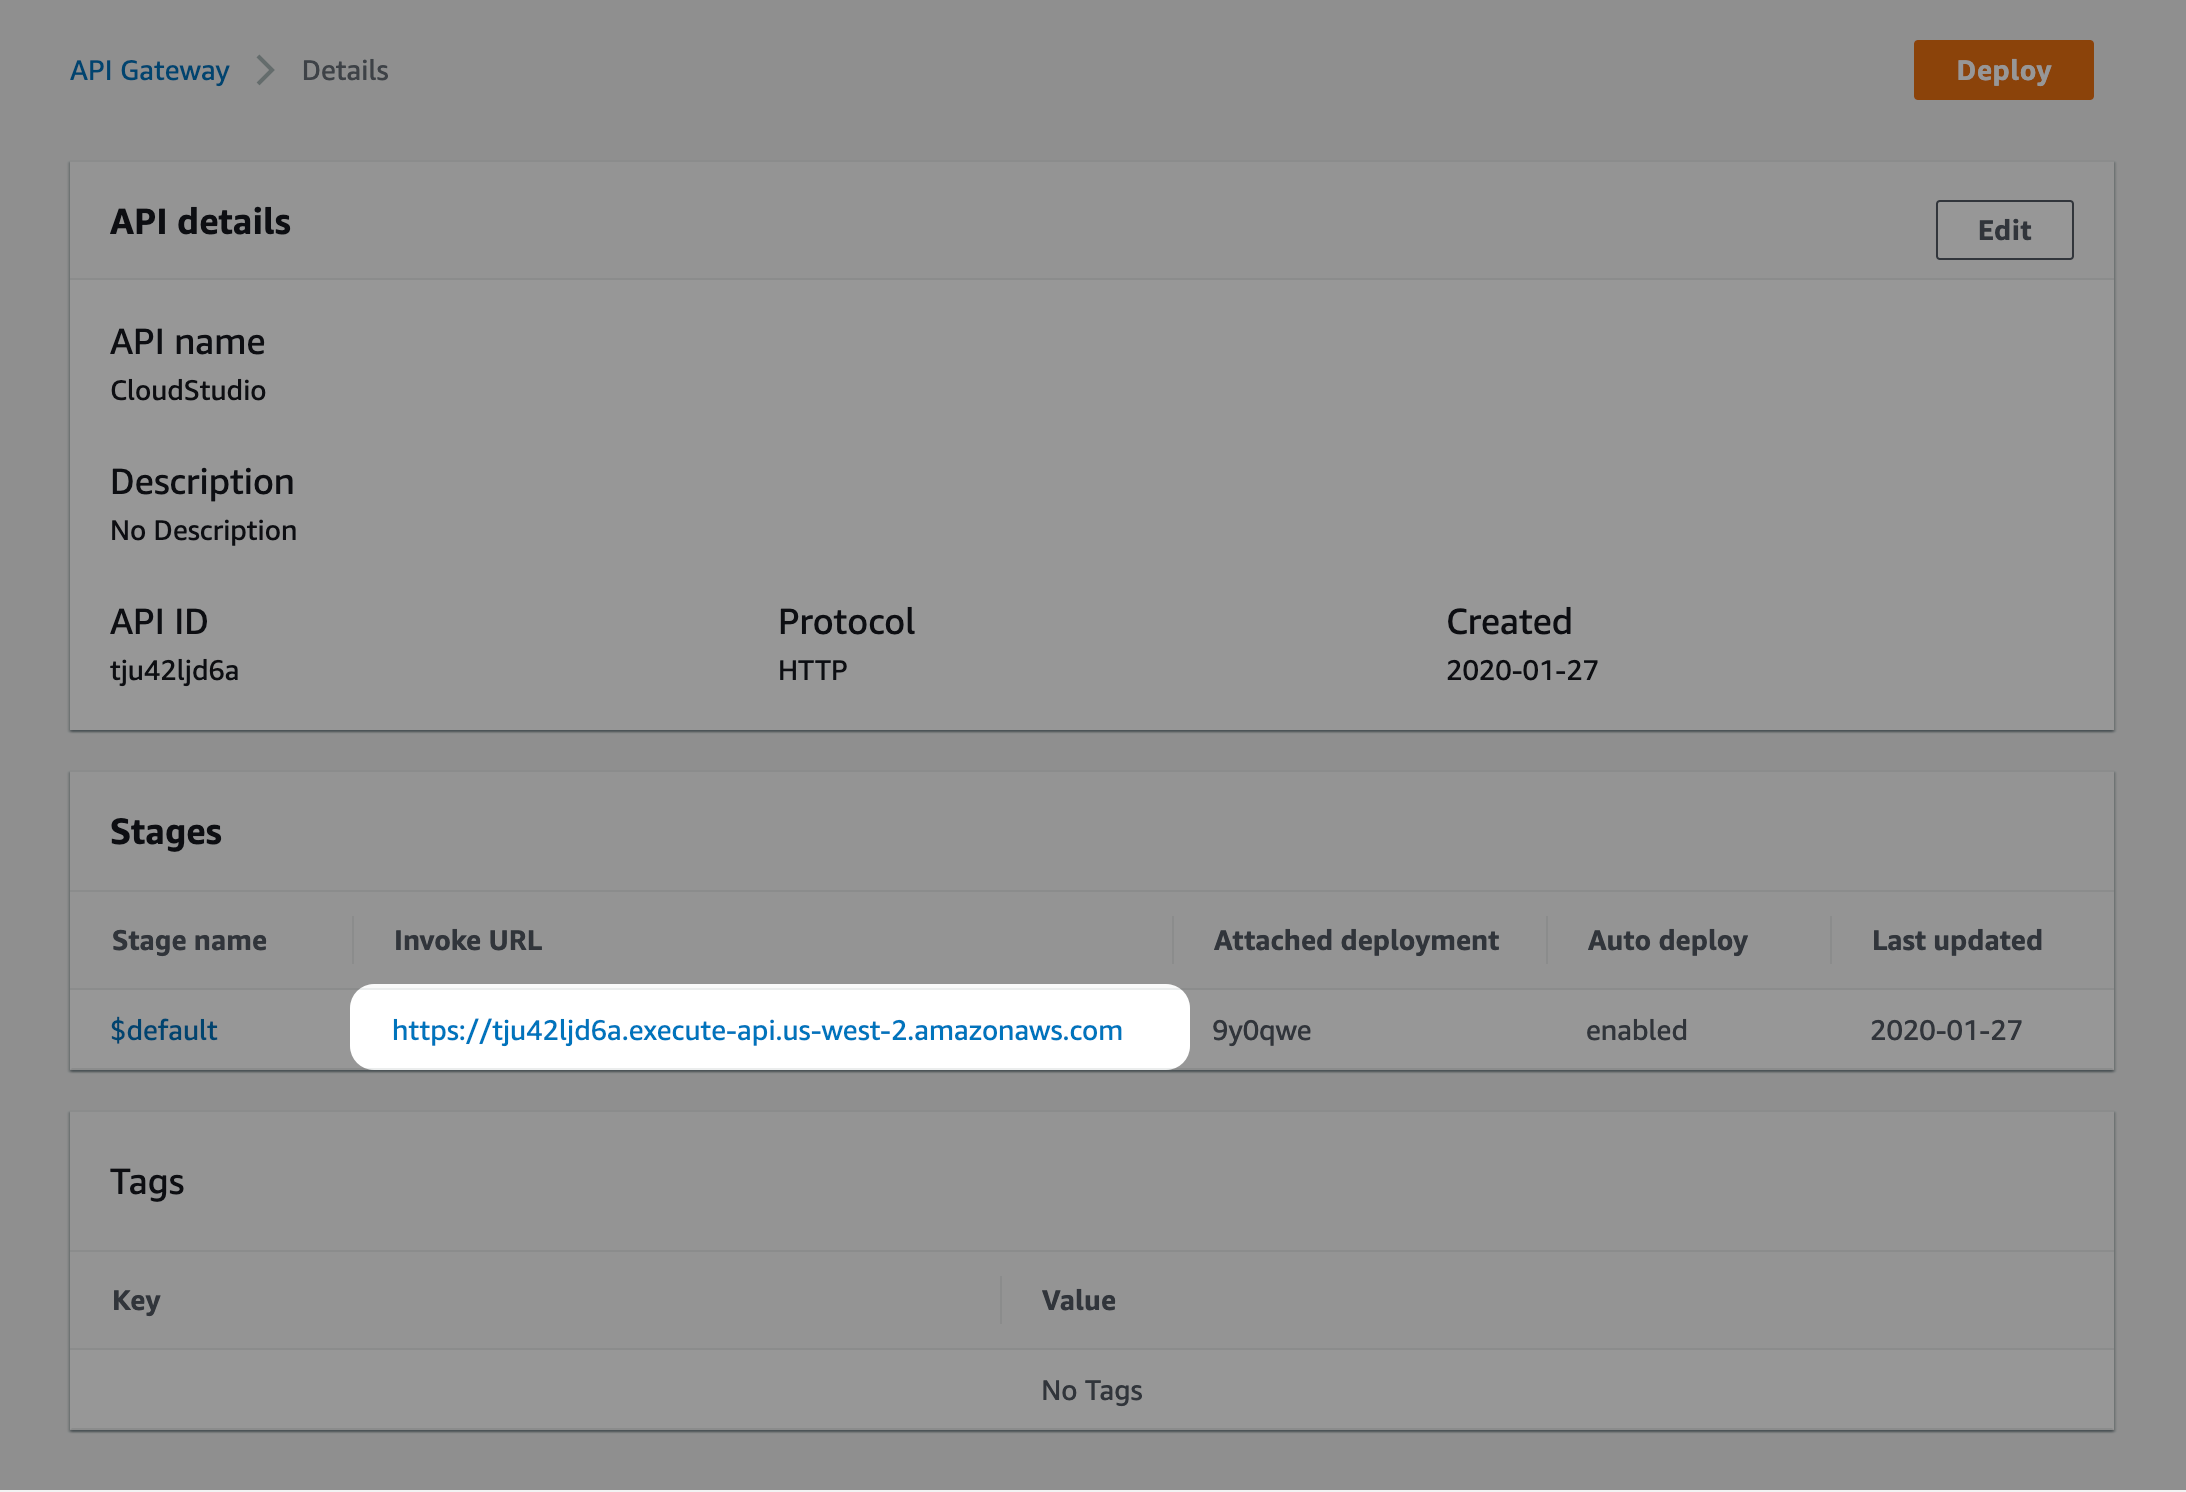Image resolution: width=2186 pixels, height=1492 pixels.
Task: Click the No Tags placeholder row
Action: [x=1092, y=1390]
